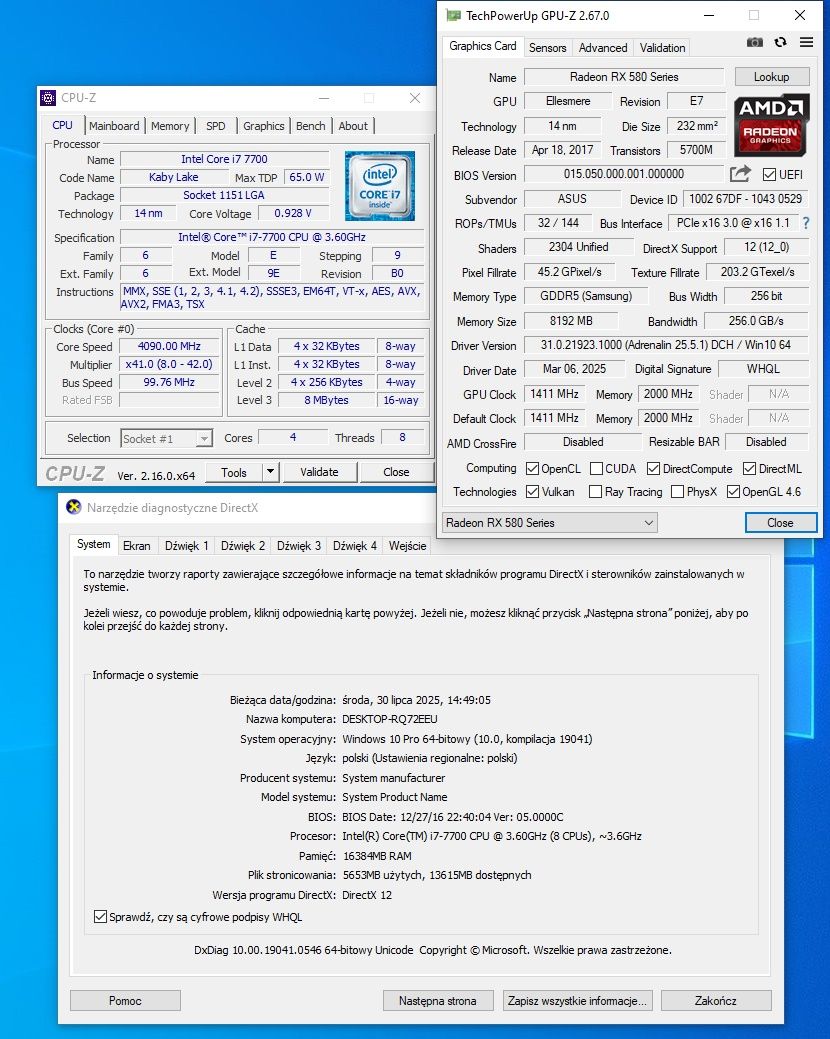Take a GPU-Z screenshot with camera icon
The image size is (830, 1039).
(x=754, y=42)
